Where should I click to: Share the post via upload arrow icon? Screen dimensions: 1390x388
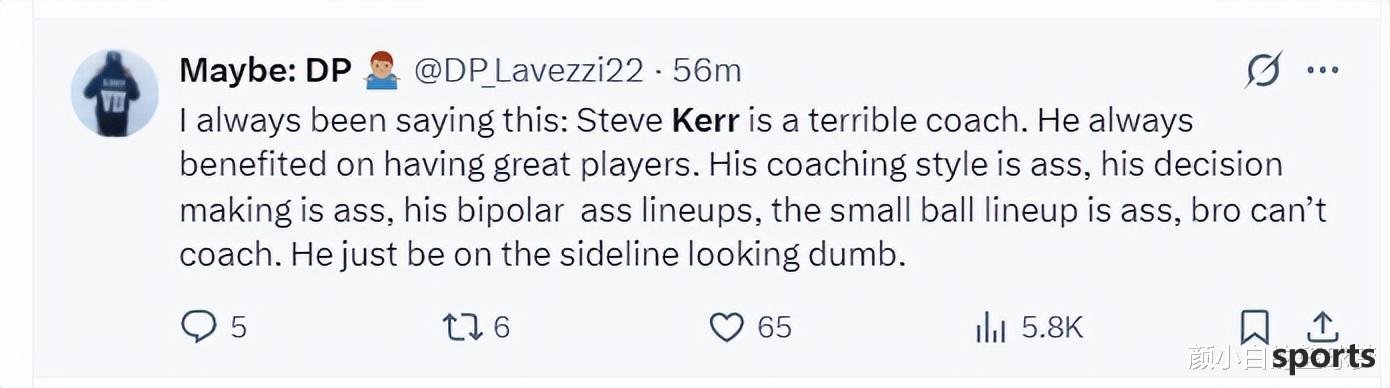point(1323,326)
